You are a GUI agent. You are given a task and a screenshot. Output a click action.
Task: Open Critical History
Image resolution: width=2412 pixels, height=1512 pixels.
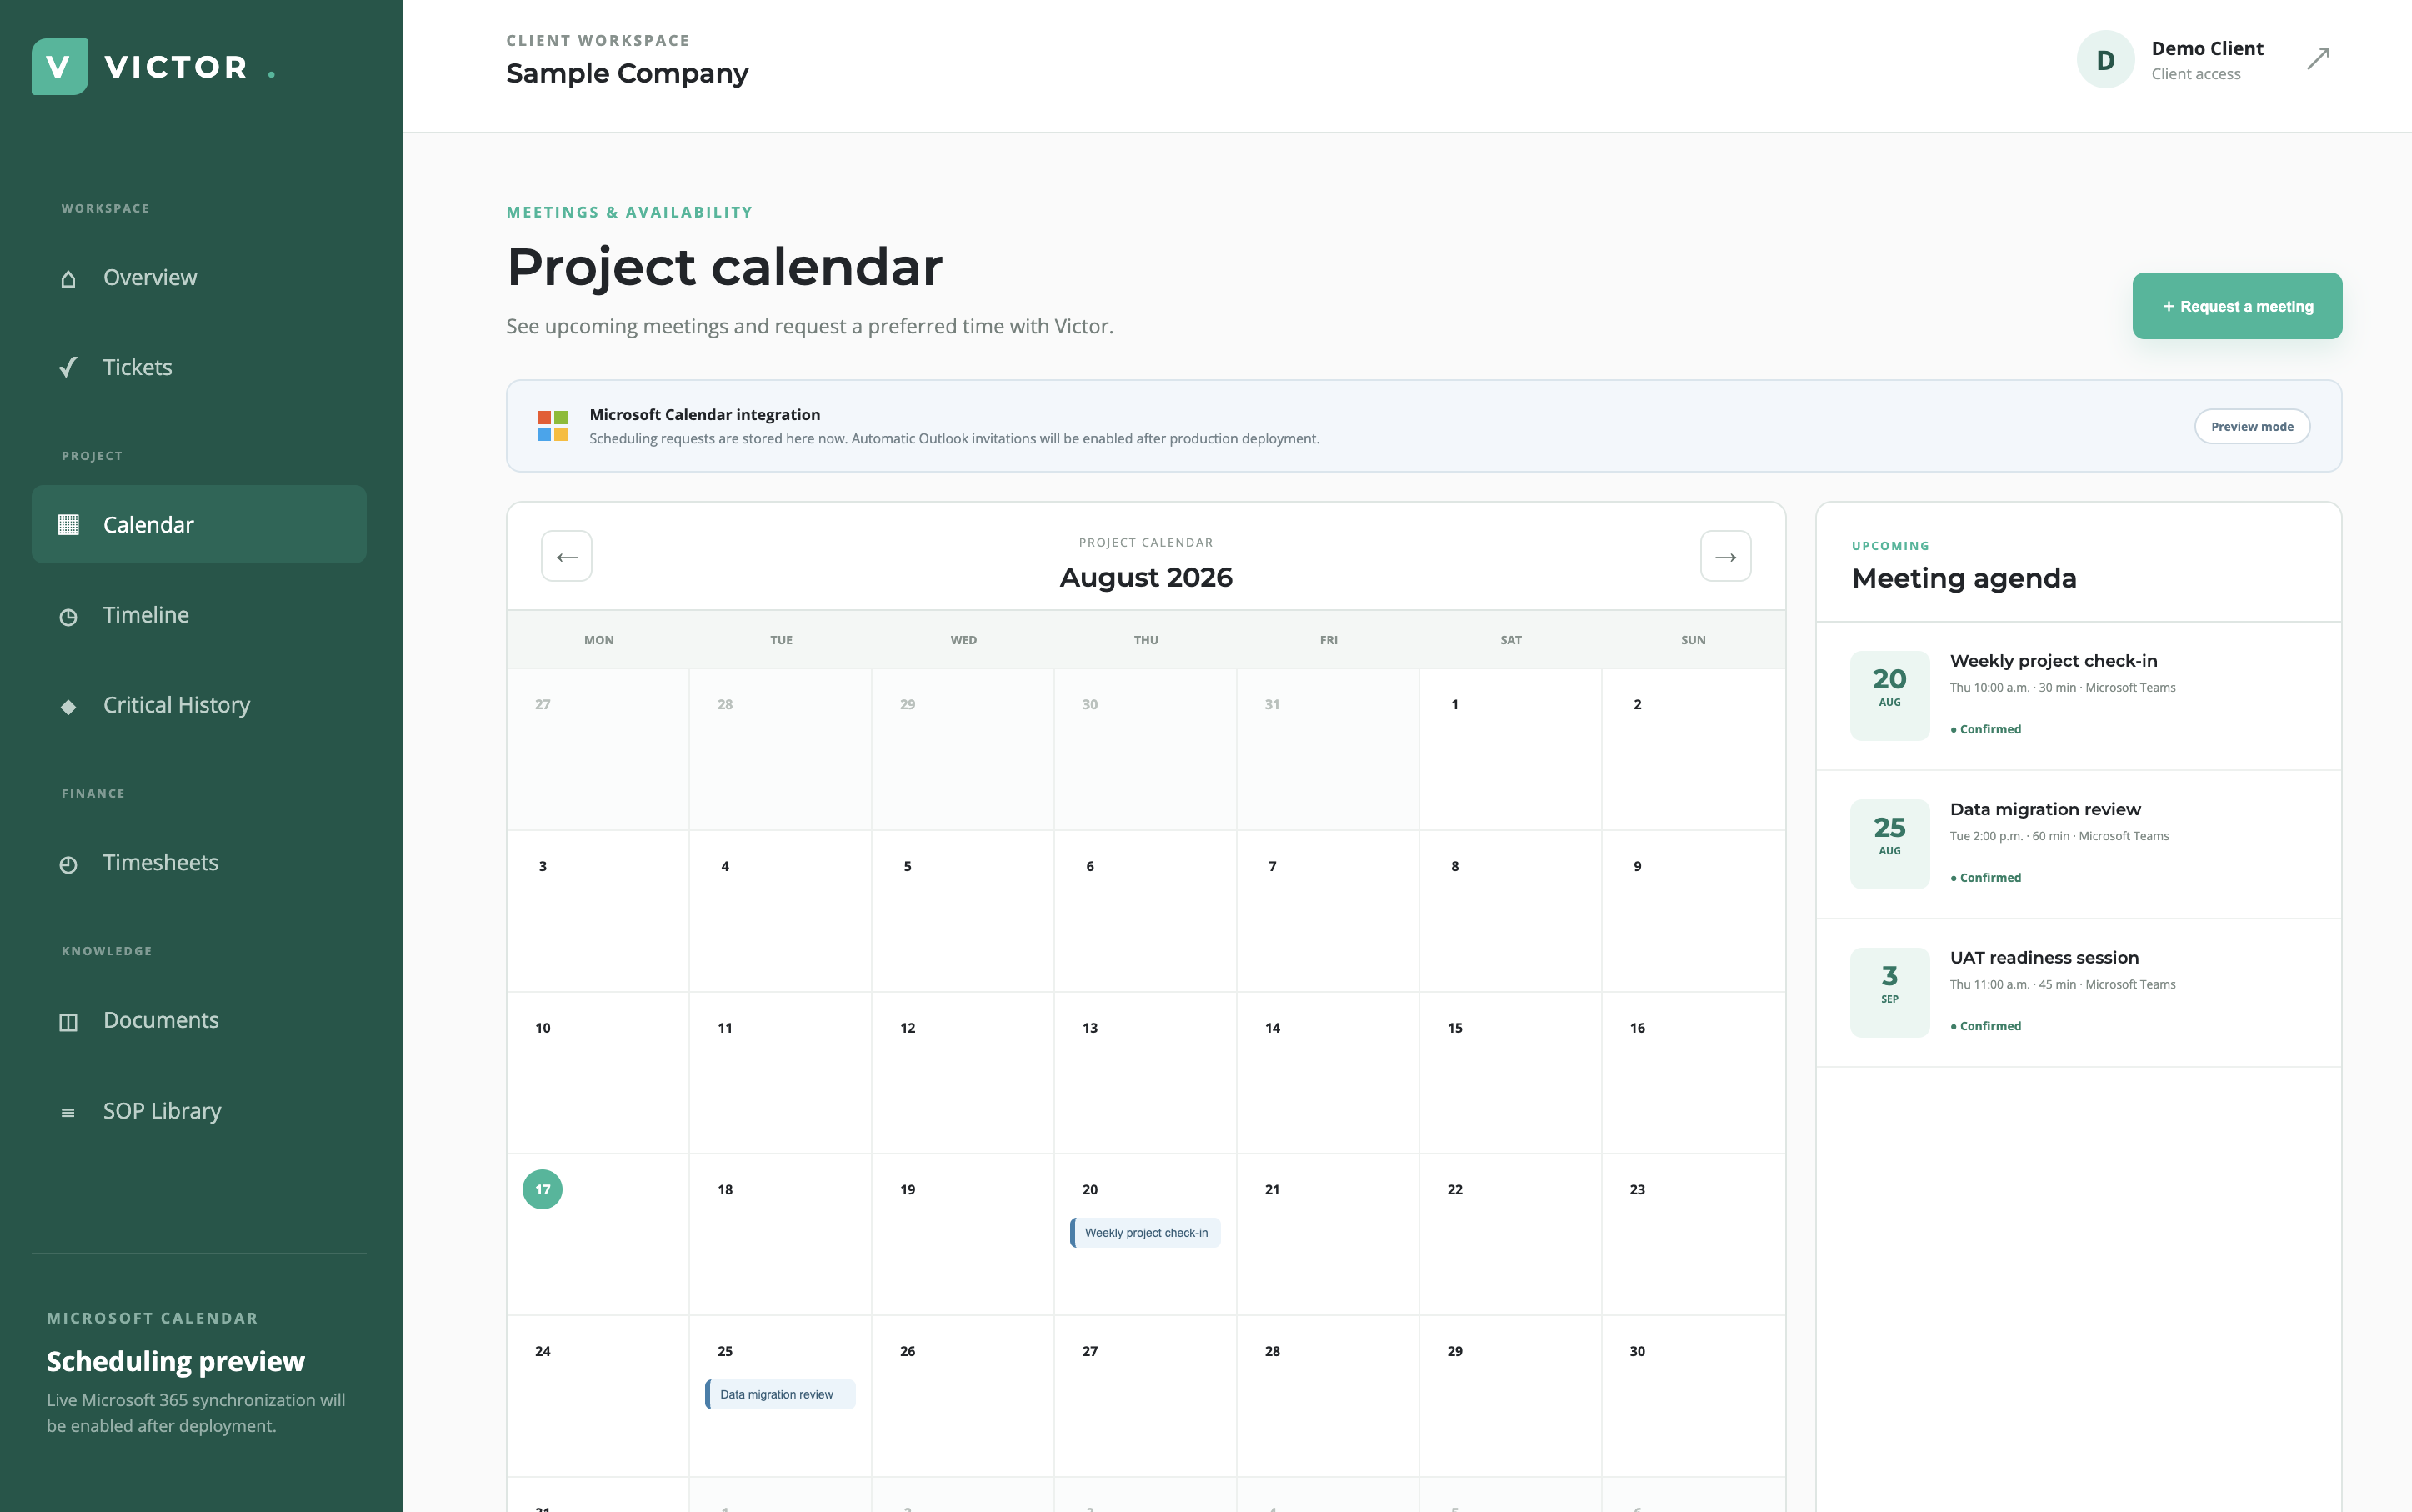coord(199,705)
